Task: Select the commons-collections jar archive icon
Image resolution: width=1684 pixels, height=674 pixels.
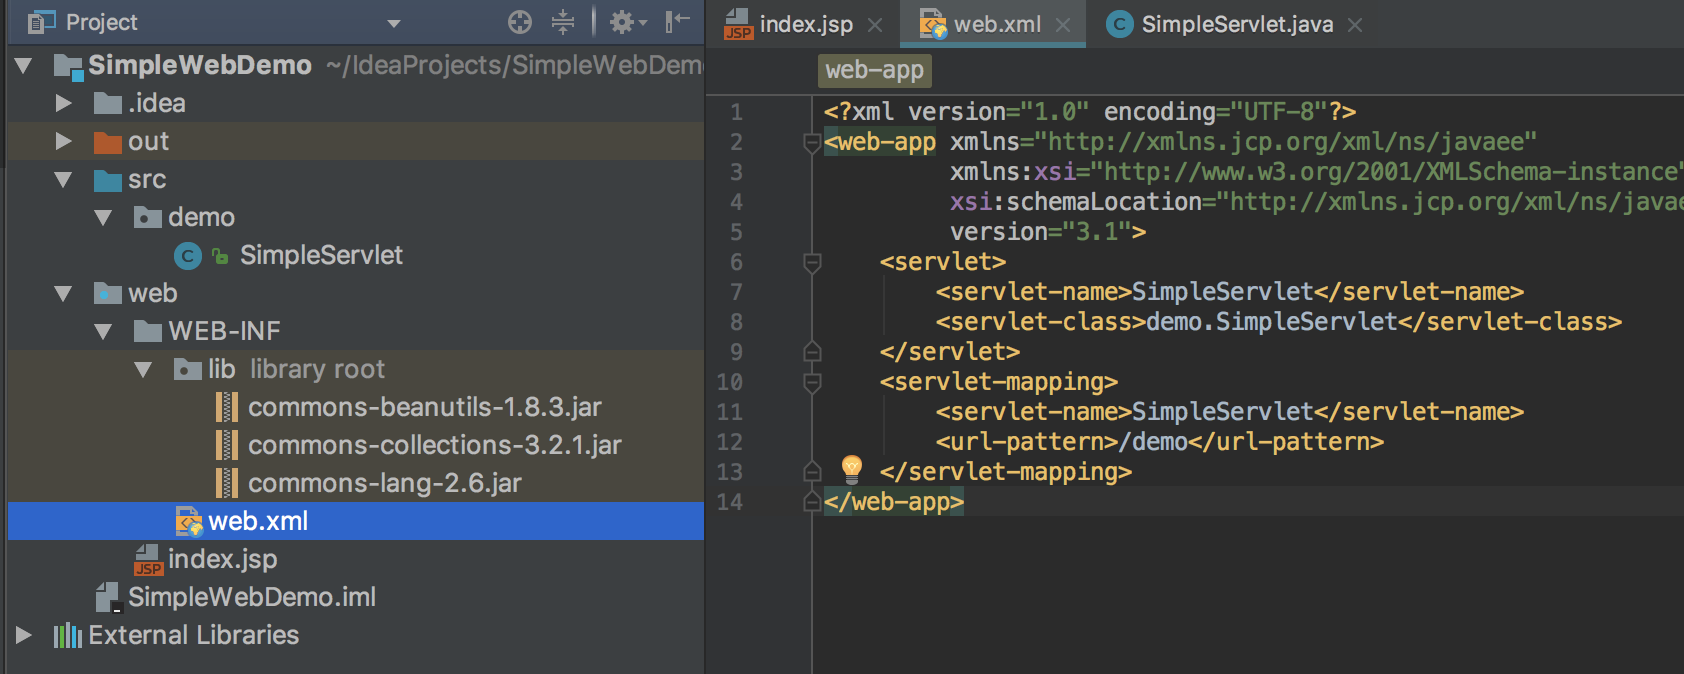Action: 228,445
